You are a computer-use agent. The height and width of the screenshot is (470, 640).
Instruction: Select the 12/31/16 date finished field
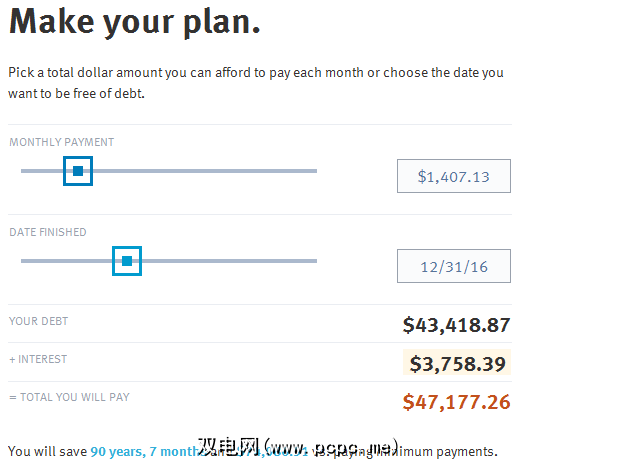pyautogui.click(x=453, y=267)
